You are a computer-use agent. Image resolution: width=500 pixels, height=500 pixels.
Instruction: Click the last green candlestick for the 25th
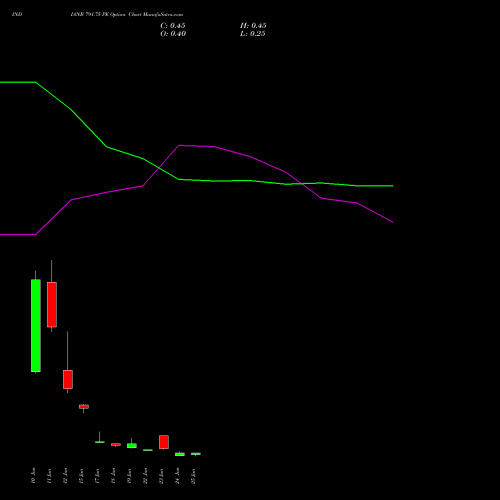coord(196,454)
